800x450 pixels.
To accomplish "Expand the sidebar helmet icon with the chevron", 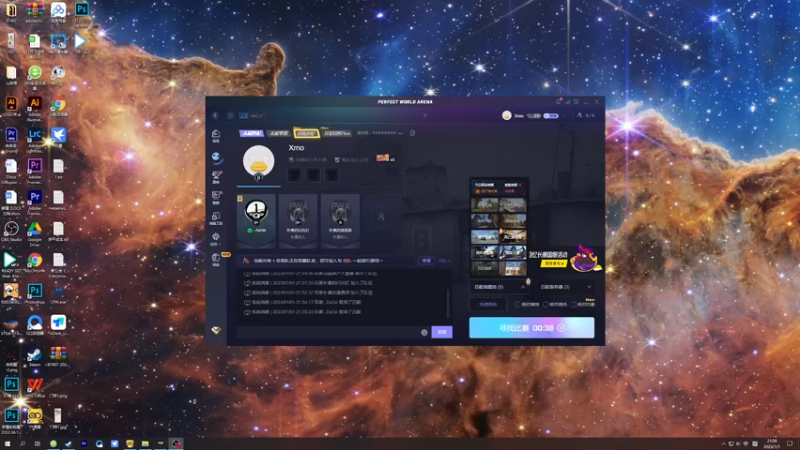I will 216,239.
